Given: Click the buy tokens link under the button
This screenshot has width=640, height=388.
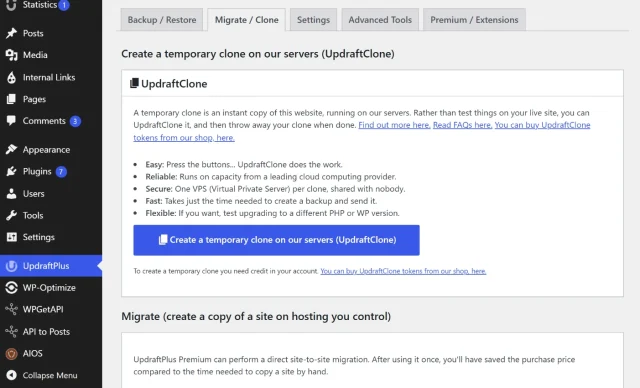Looking at the screenshot, I should 403,271.
